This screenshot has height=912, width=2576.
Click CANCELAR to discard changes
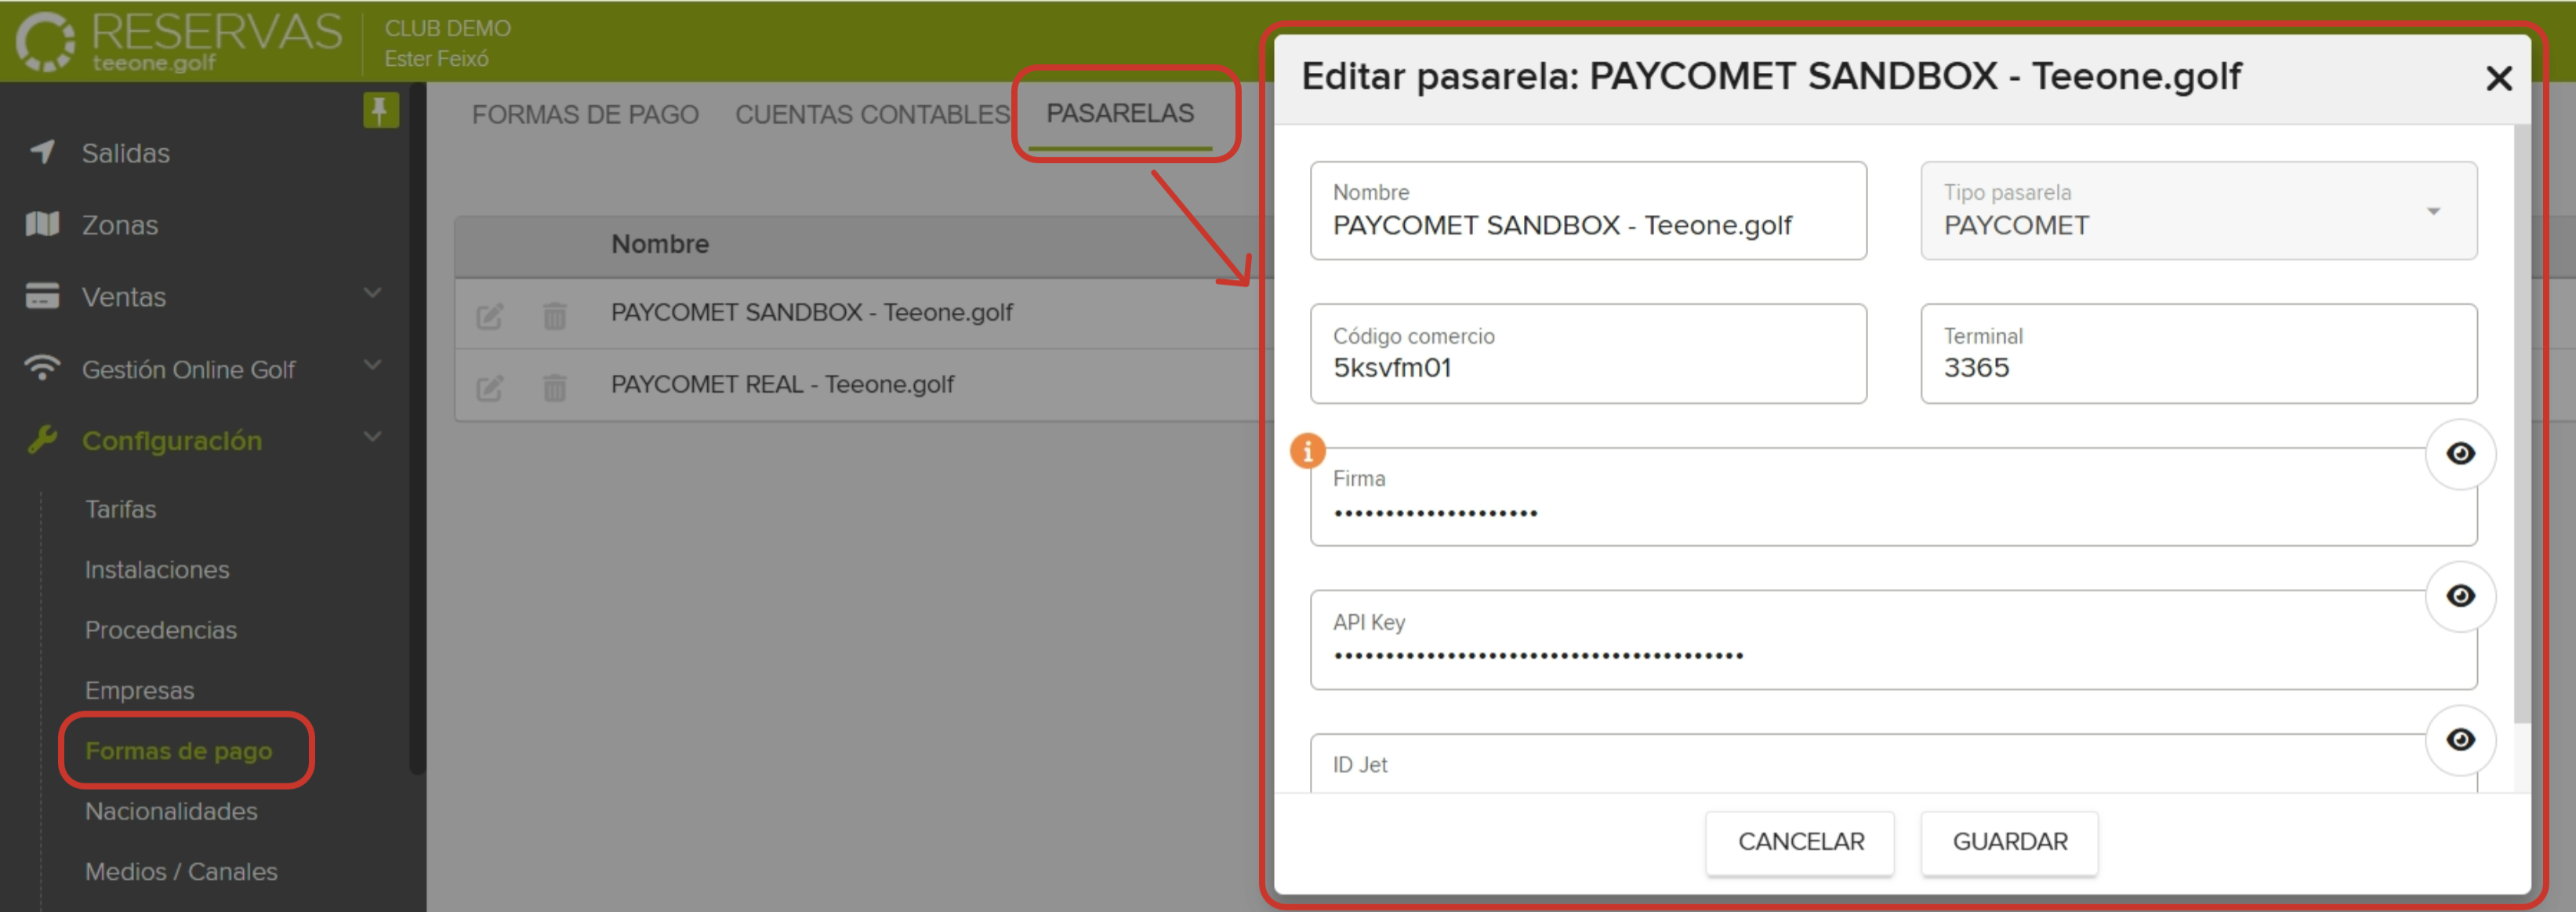click(x=1799, y=842)
